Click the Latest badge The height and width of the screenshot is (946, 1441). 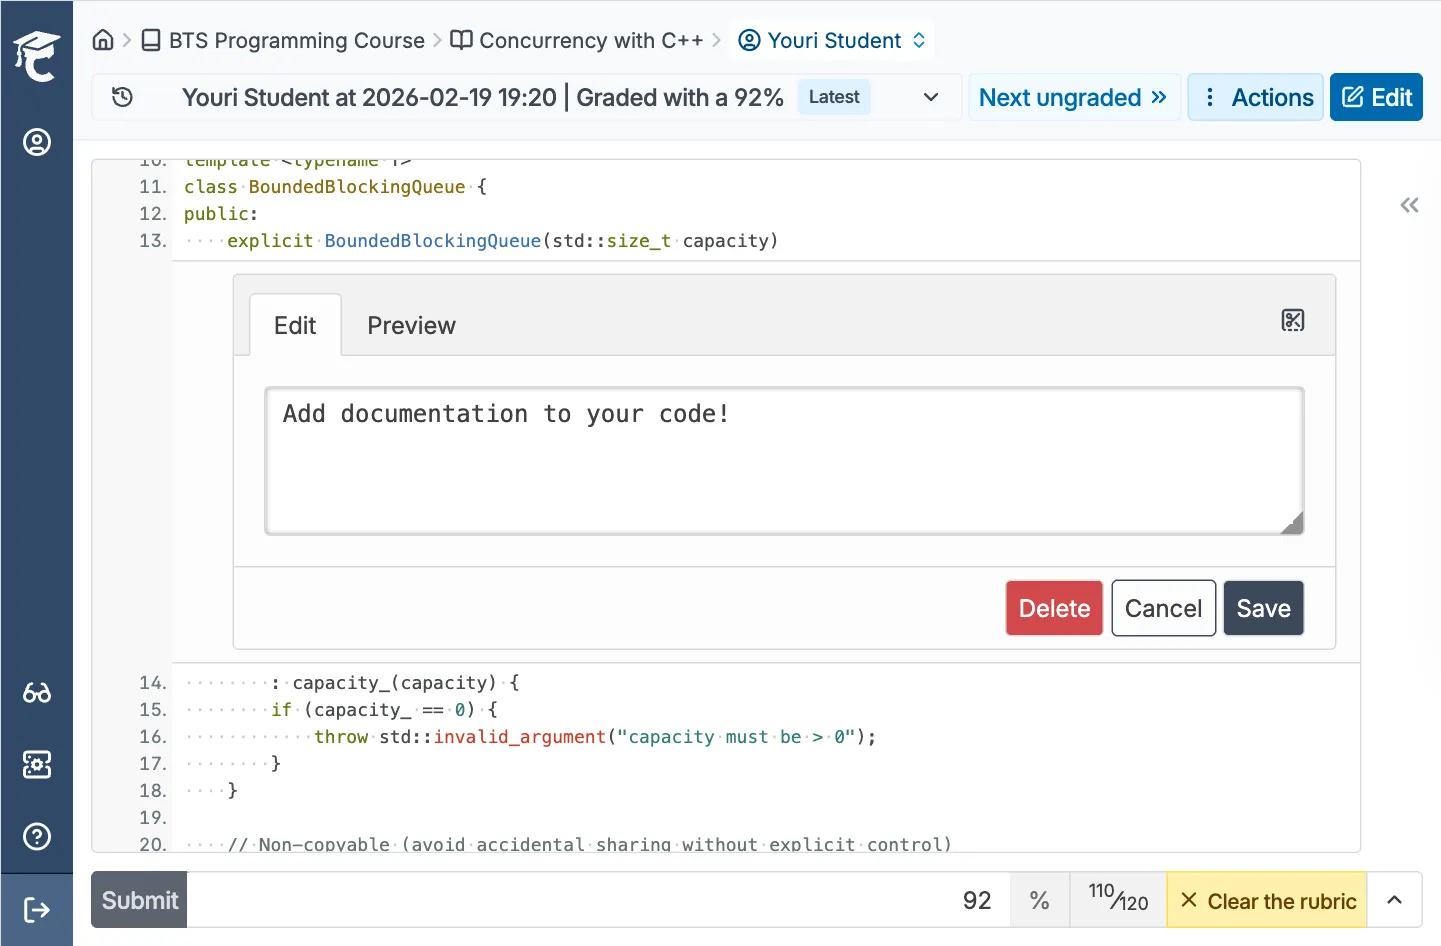834,97
